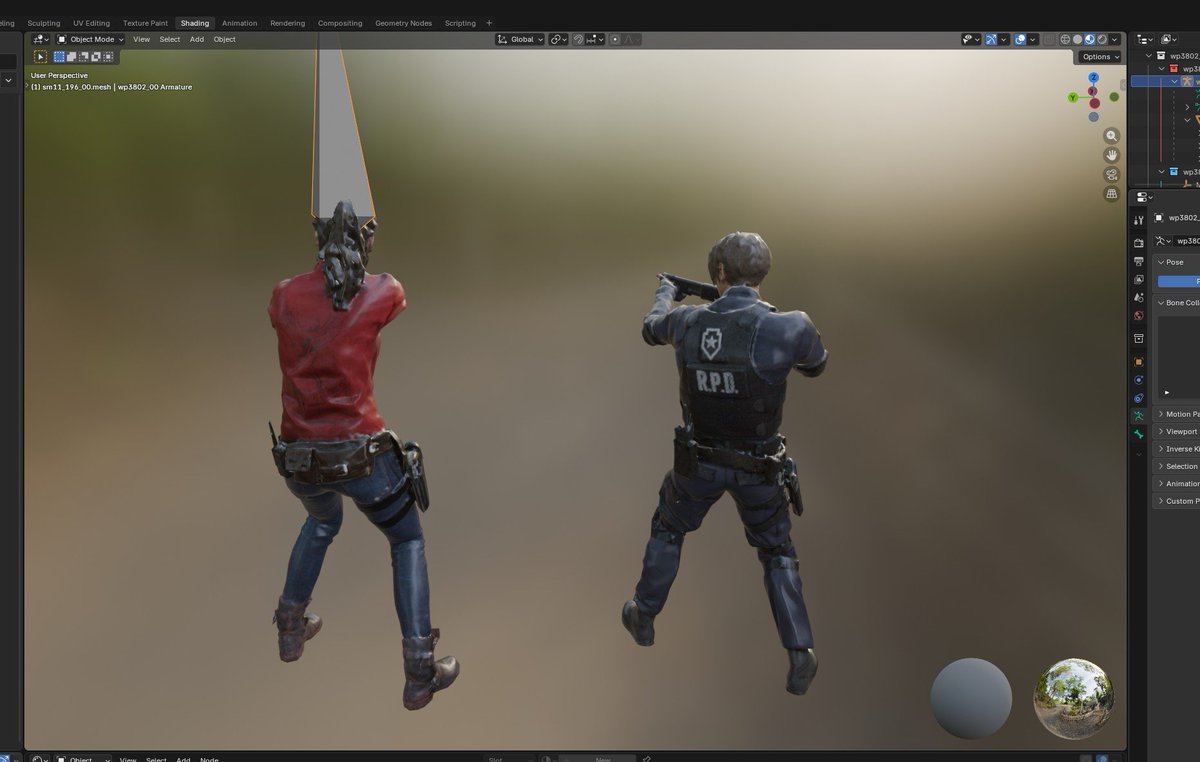
Task: Open the Physics properties tab icon
Action: pos(1138,380)
